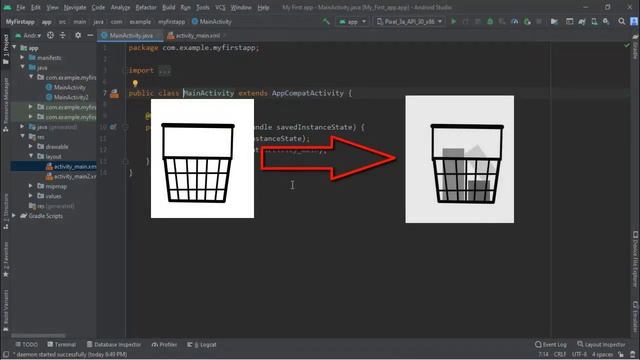Expand the values folder
Viewport: 640px width, 360px height.
[31, 196]
